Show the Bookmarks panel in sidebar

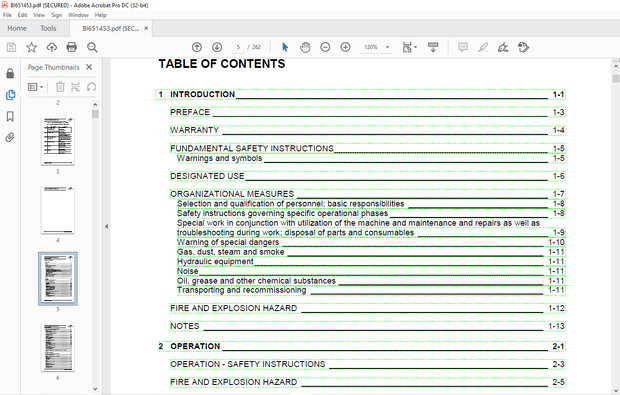[10, 116]
